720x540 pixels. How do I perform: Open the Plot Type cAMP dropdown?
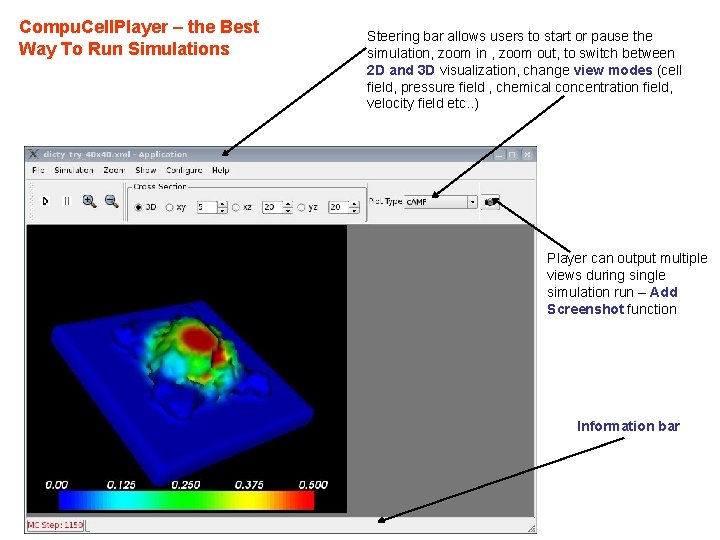pos(441,202)
